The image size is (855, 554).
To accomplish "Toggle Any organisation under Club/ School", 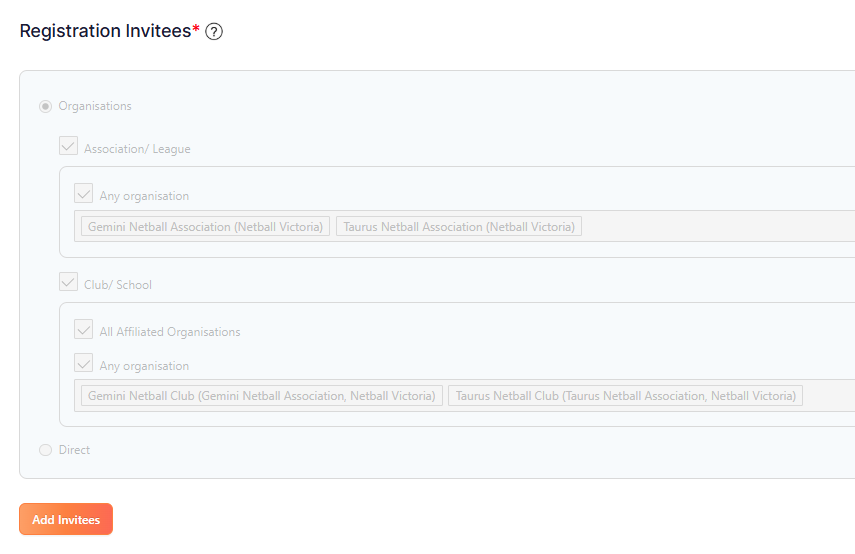I will [x=84, y=364].
